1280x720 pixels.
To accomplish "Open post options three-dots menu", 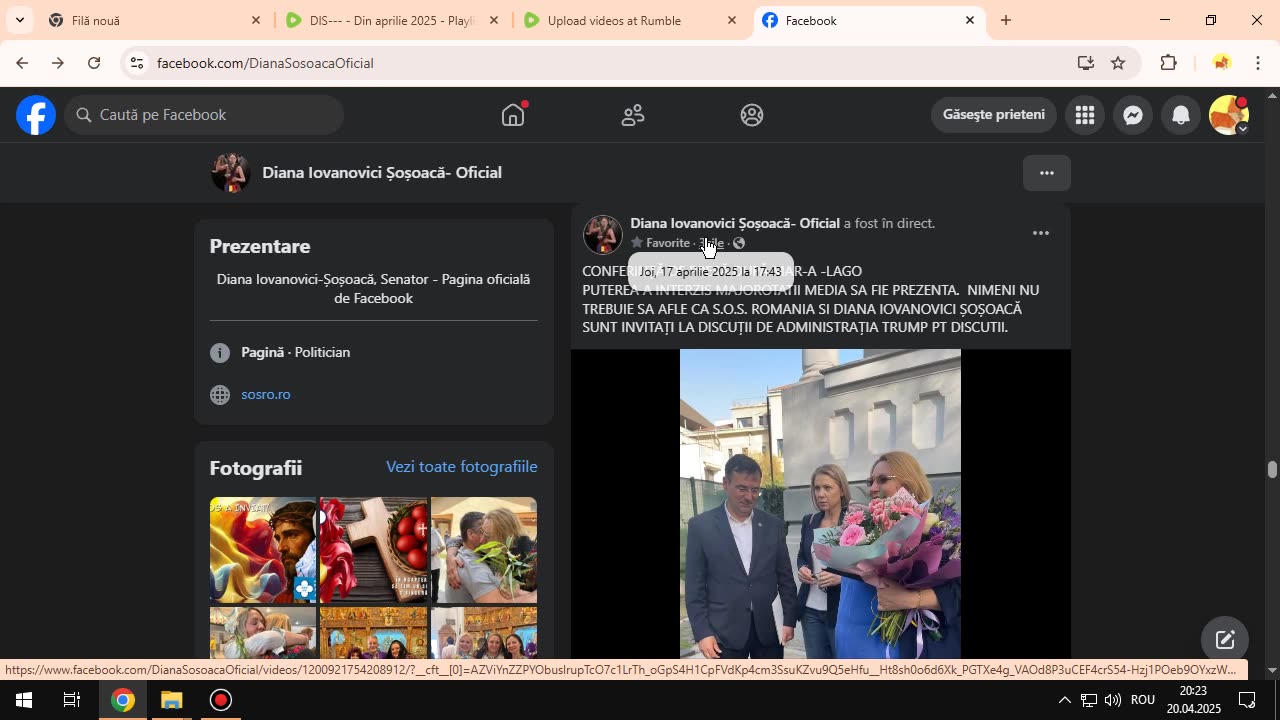I will 1041,233.
